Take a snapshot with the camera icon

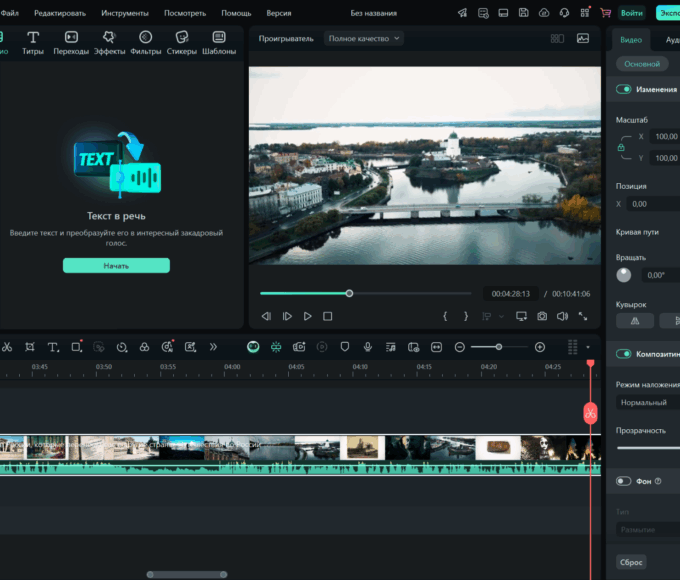[x=542, y=316]
